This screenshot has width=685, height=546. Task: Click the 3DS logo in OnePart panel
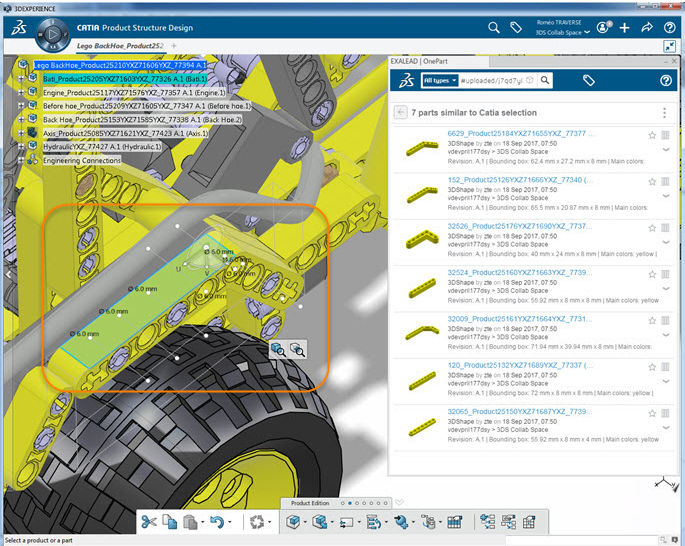click(407, 80)
